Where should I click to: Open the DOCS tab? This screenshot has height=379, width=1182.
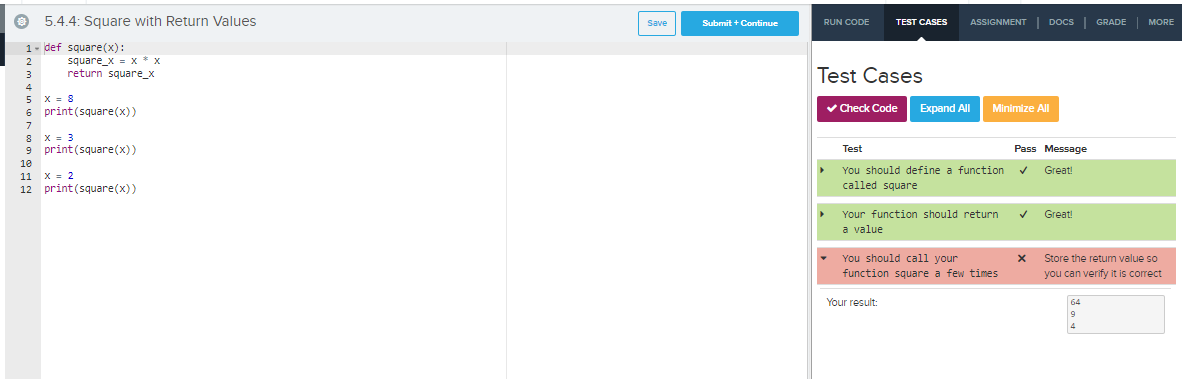(1061, 22)
